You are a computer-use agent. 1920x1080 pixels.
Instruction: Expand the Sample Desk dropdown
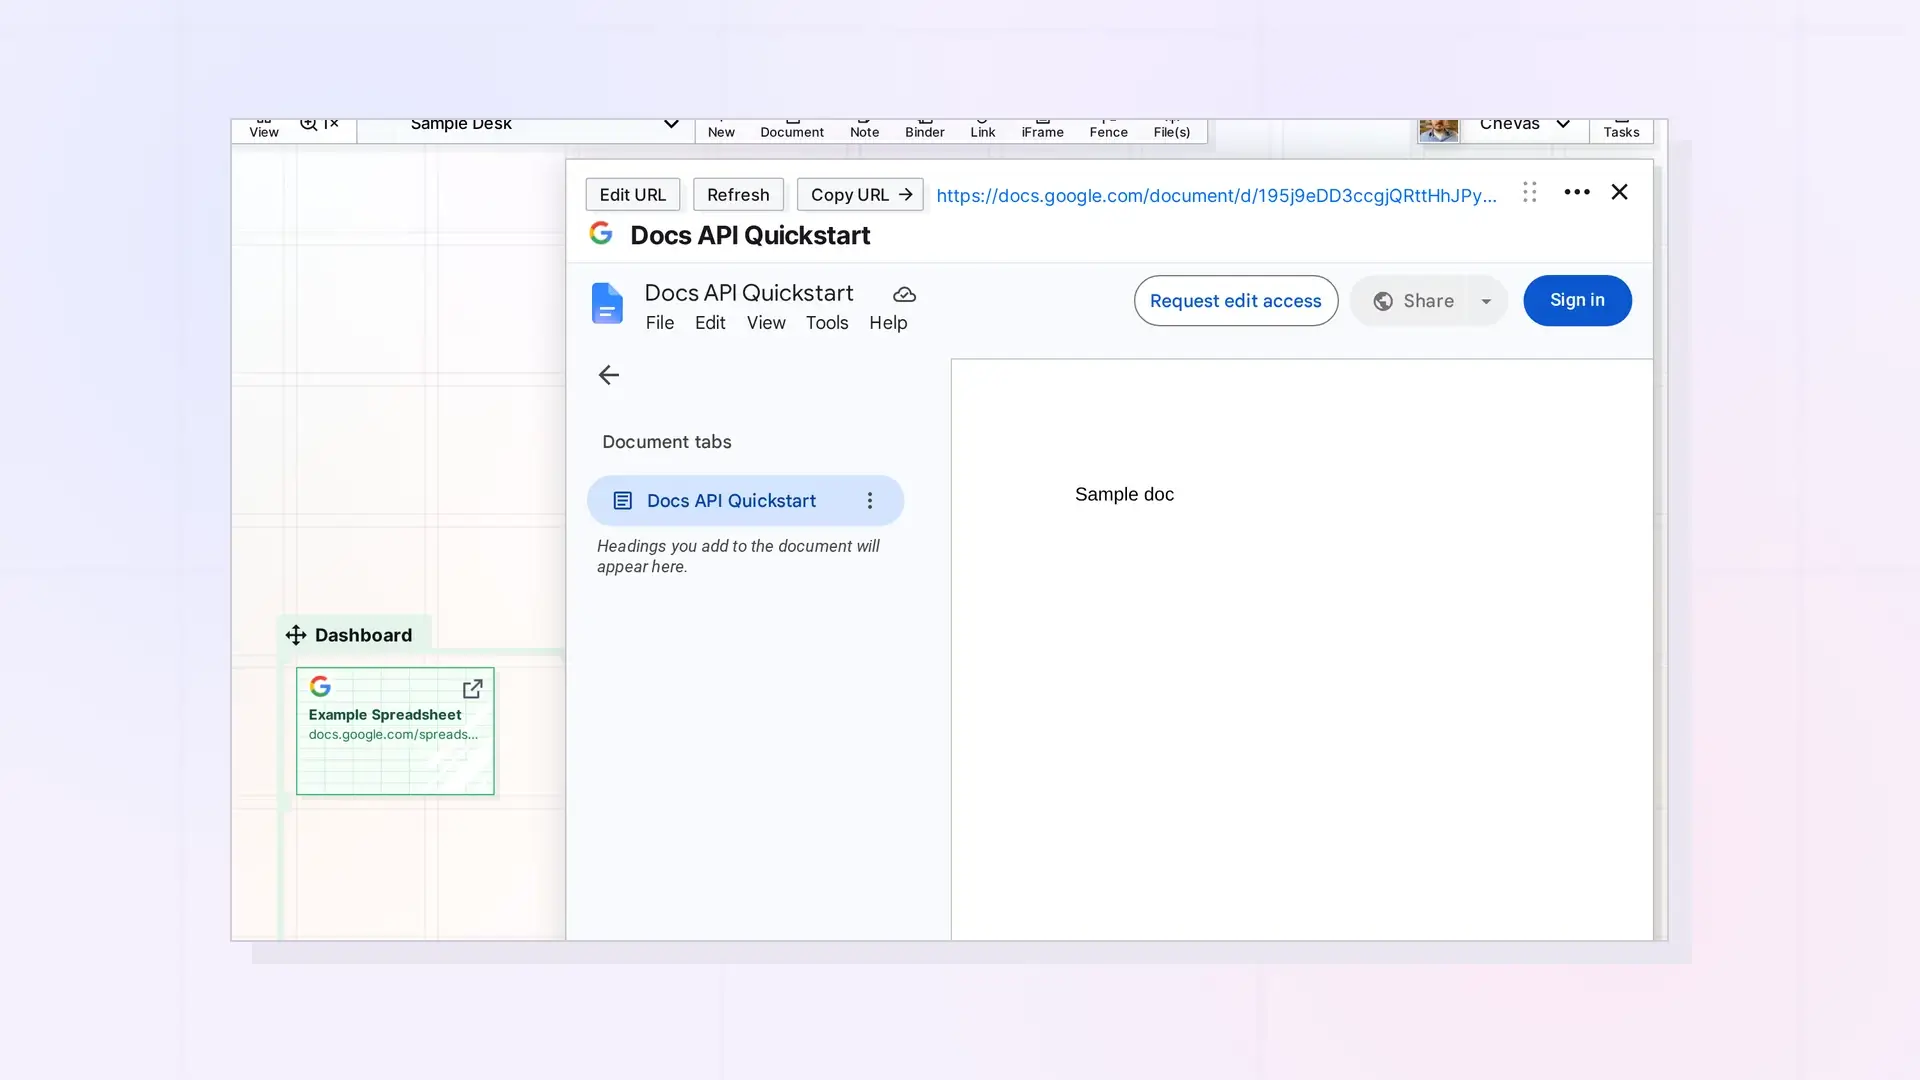point(671,124)
